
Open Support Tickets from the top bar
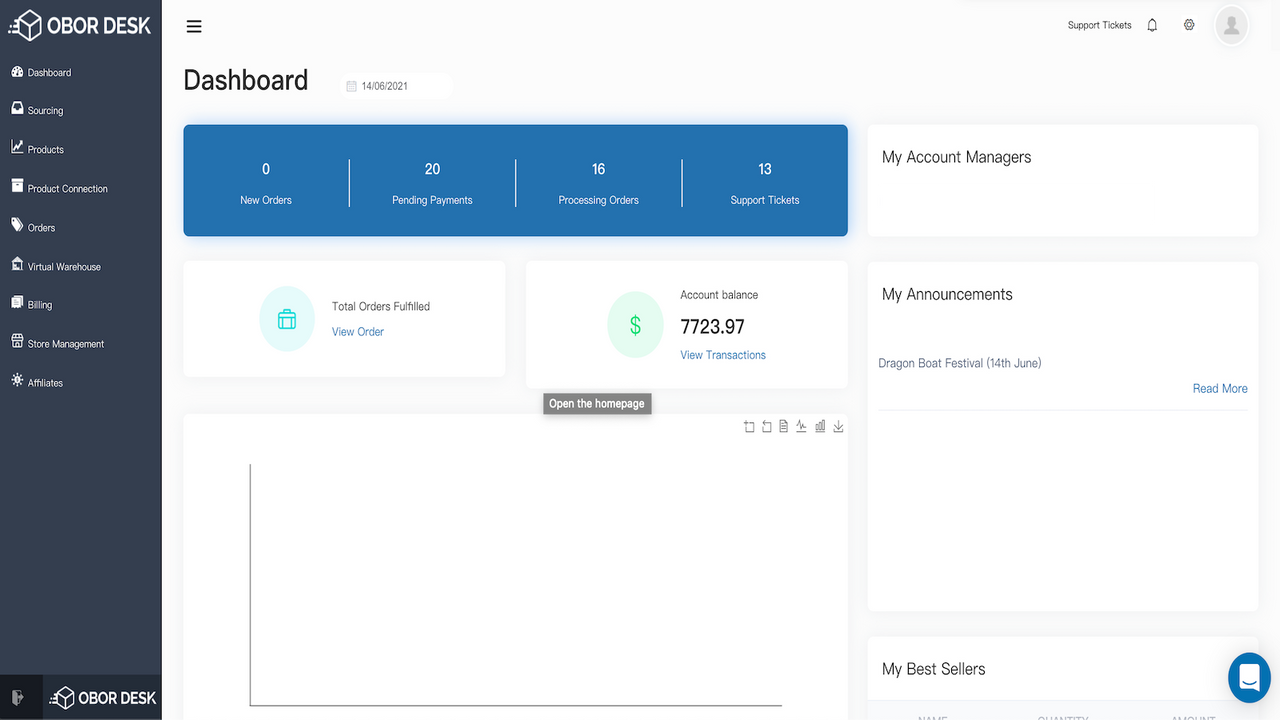click(x=1099, y=25)
